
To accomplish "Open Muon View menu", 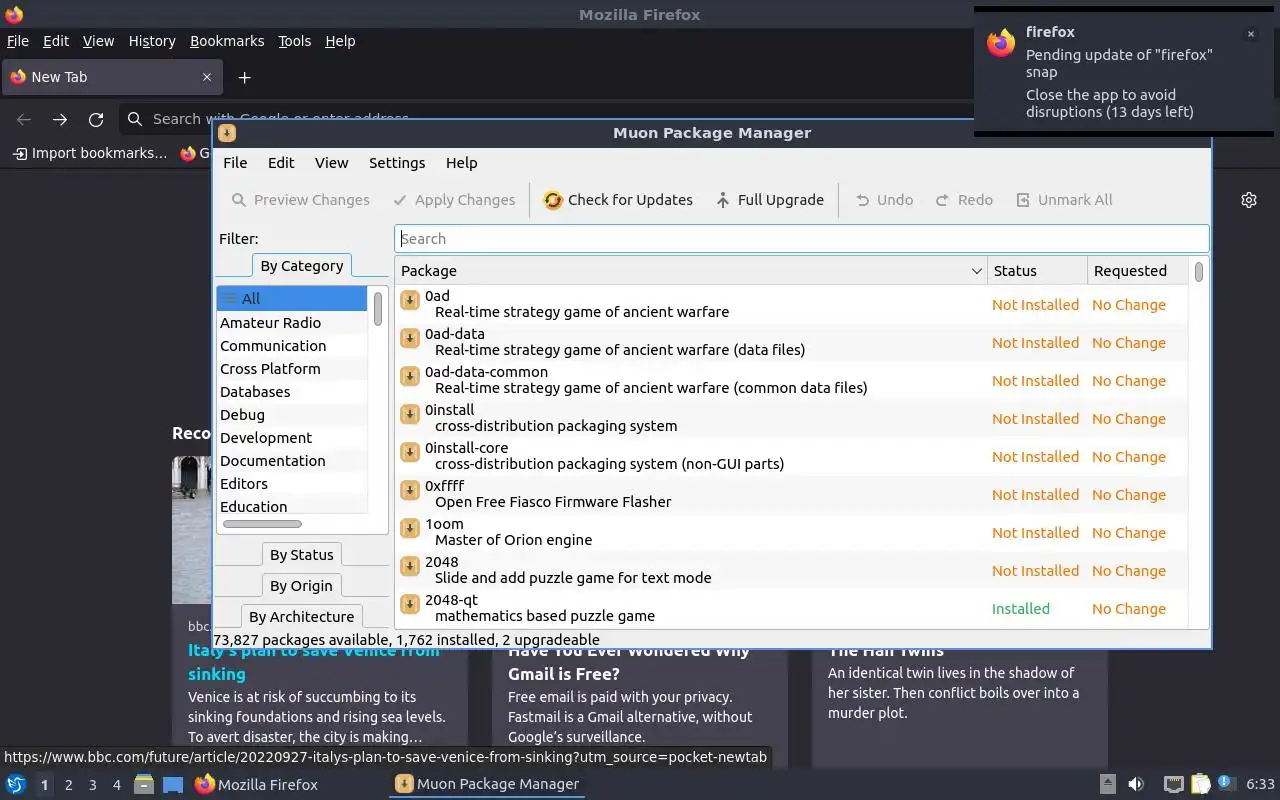I will 331,163.
